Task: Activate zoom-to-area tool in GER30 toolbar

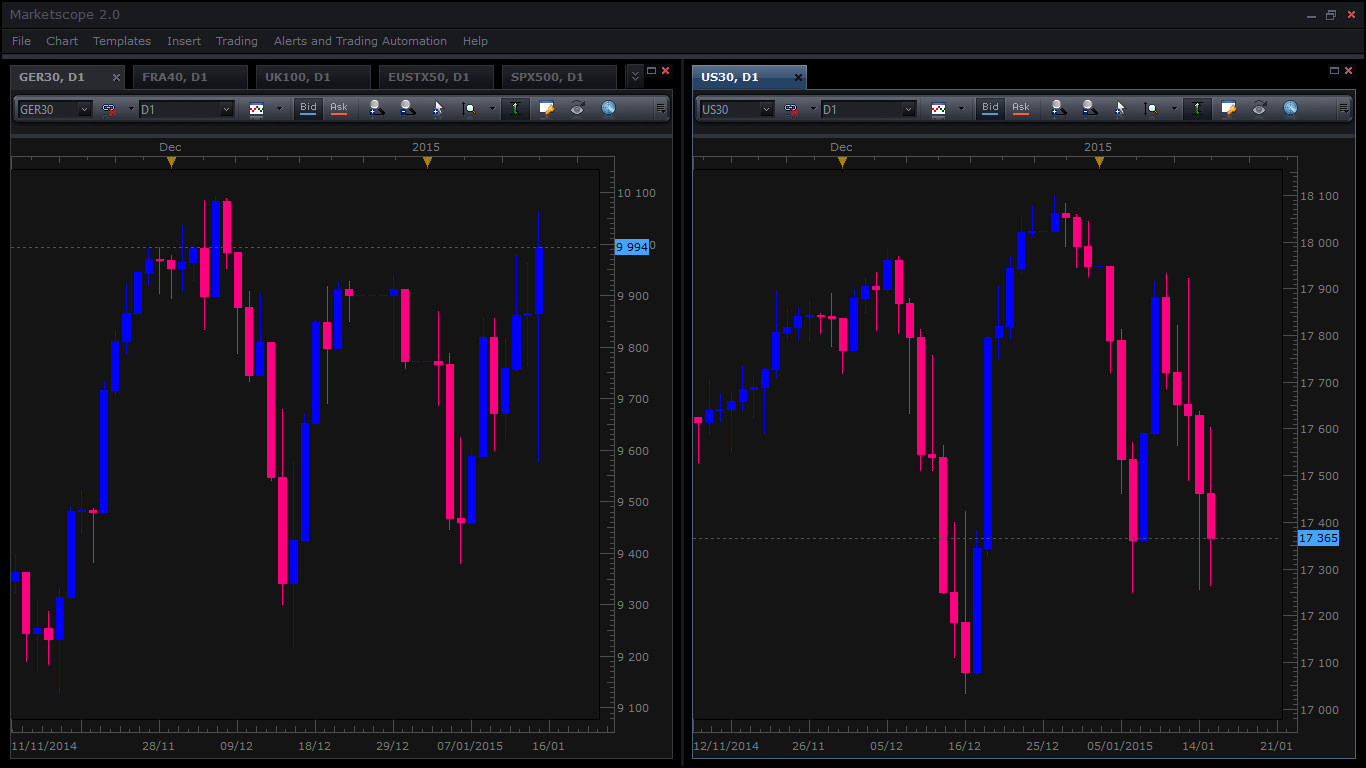Action: point(468,109)
